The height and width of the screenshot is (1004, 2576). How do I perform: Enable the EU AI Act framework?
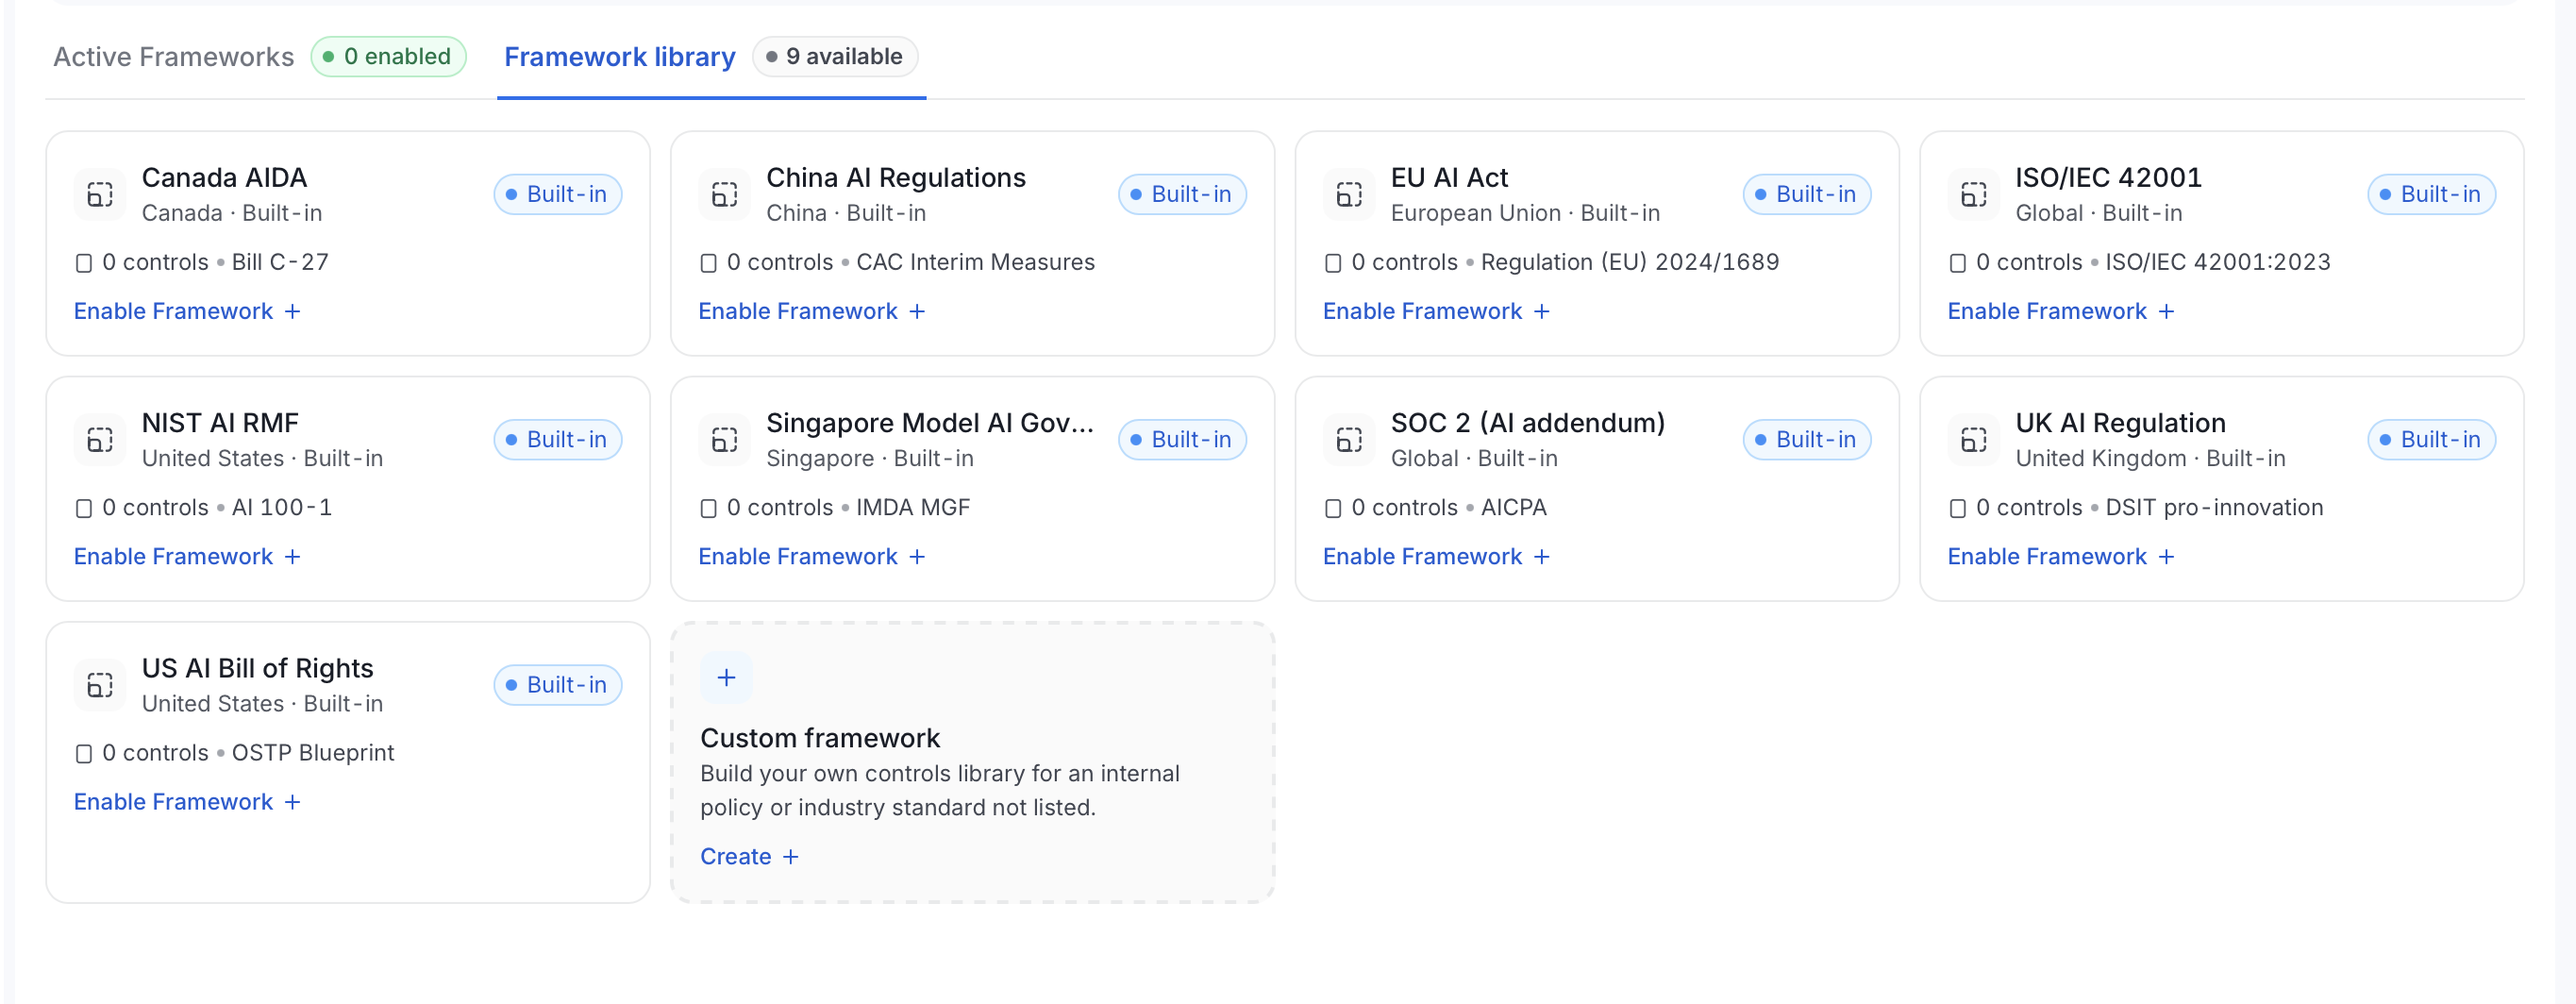click(x=1436, y=311)
